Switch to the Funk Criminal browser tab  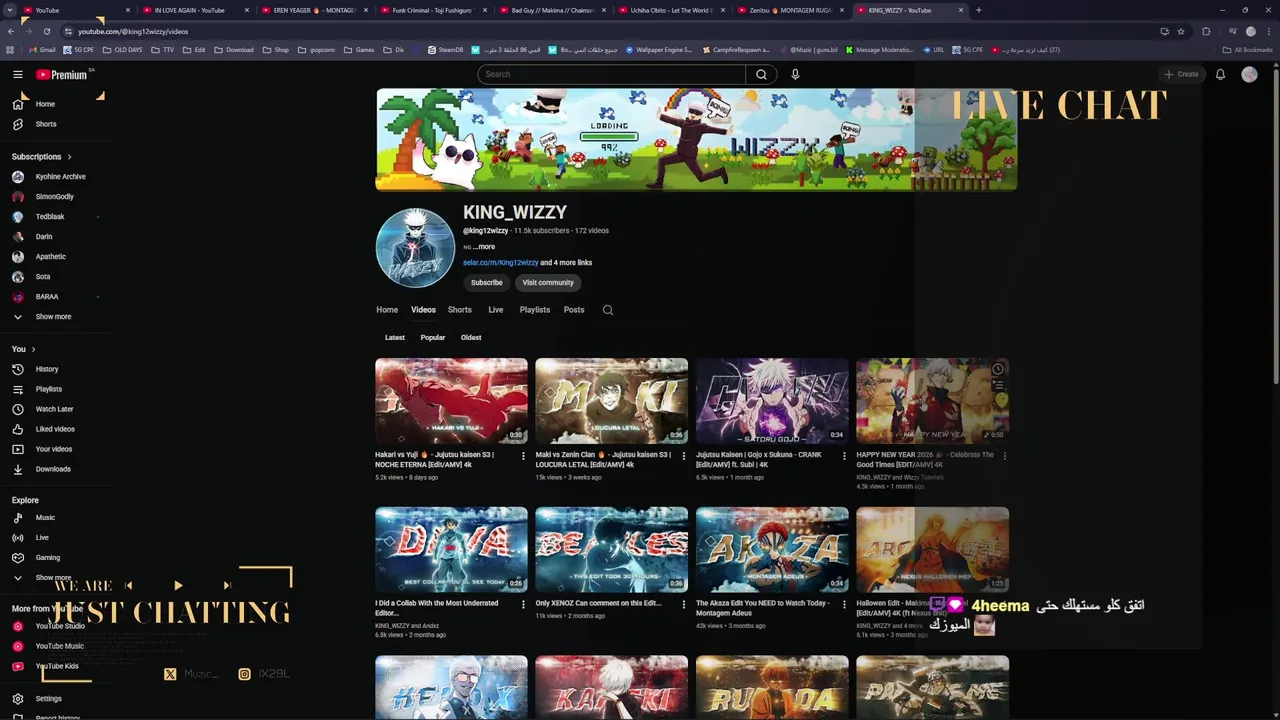[x=434, y=10]
